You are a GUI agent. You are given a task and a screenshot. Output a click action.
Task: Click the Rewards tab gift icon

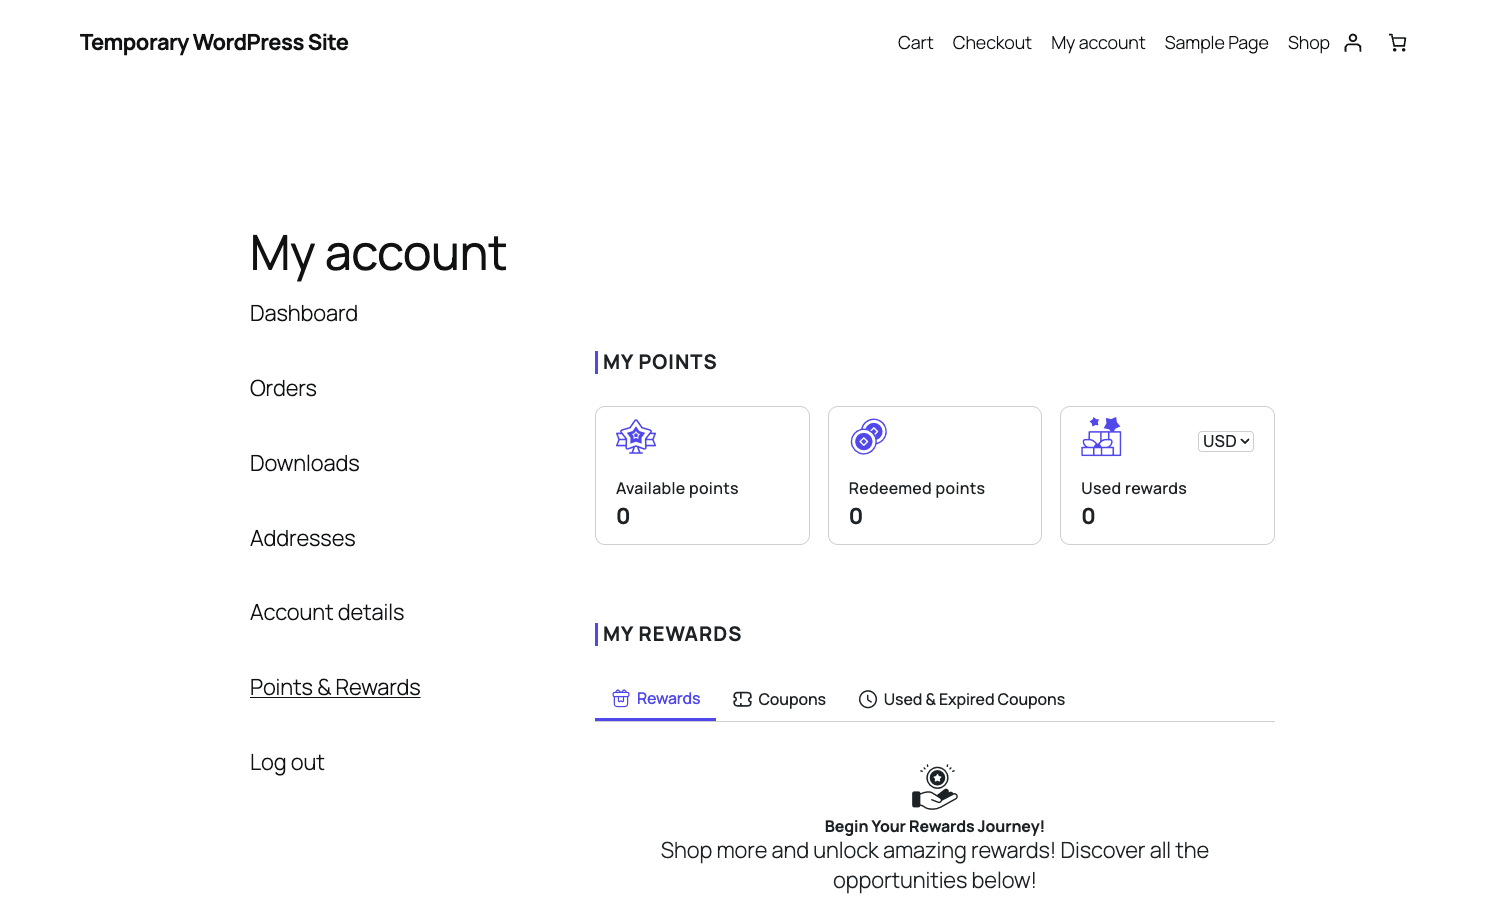(x=621, y=698)
